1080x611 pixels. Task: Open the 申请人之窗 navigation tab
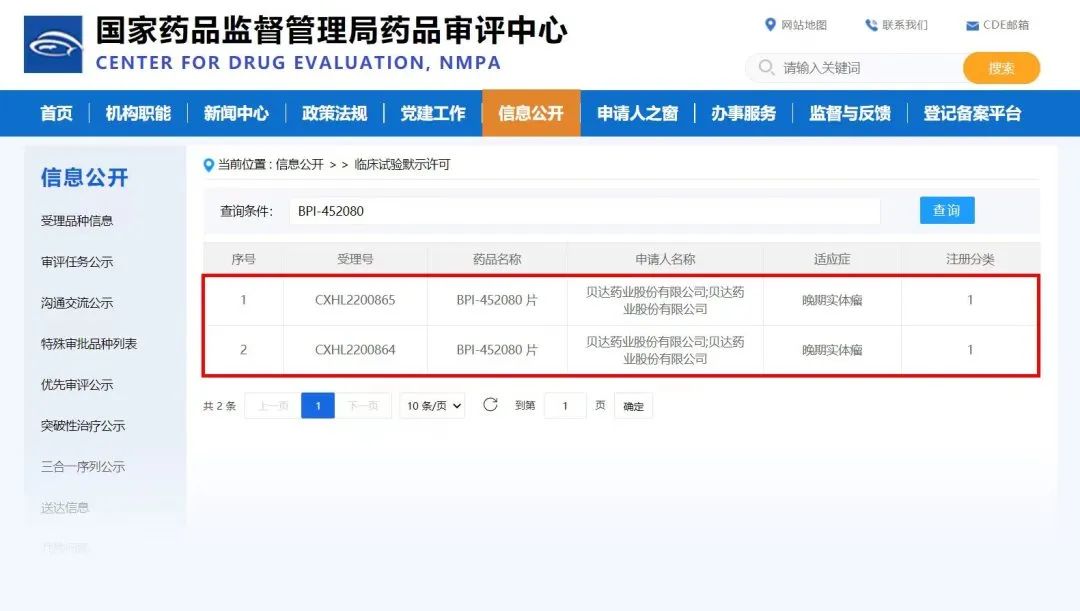pos(637,113)
